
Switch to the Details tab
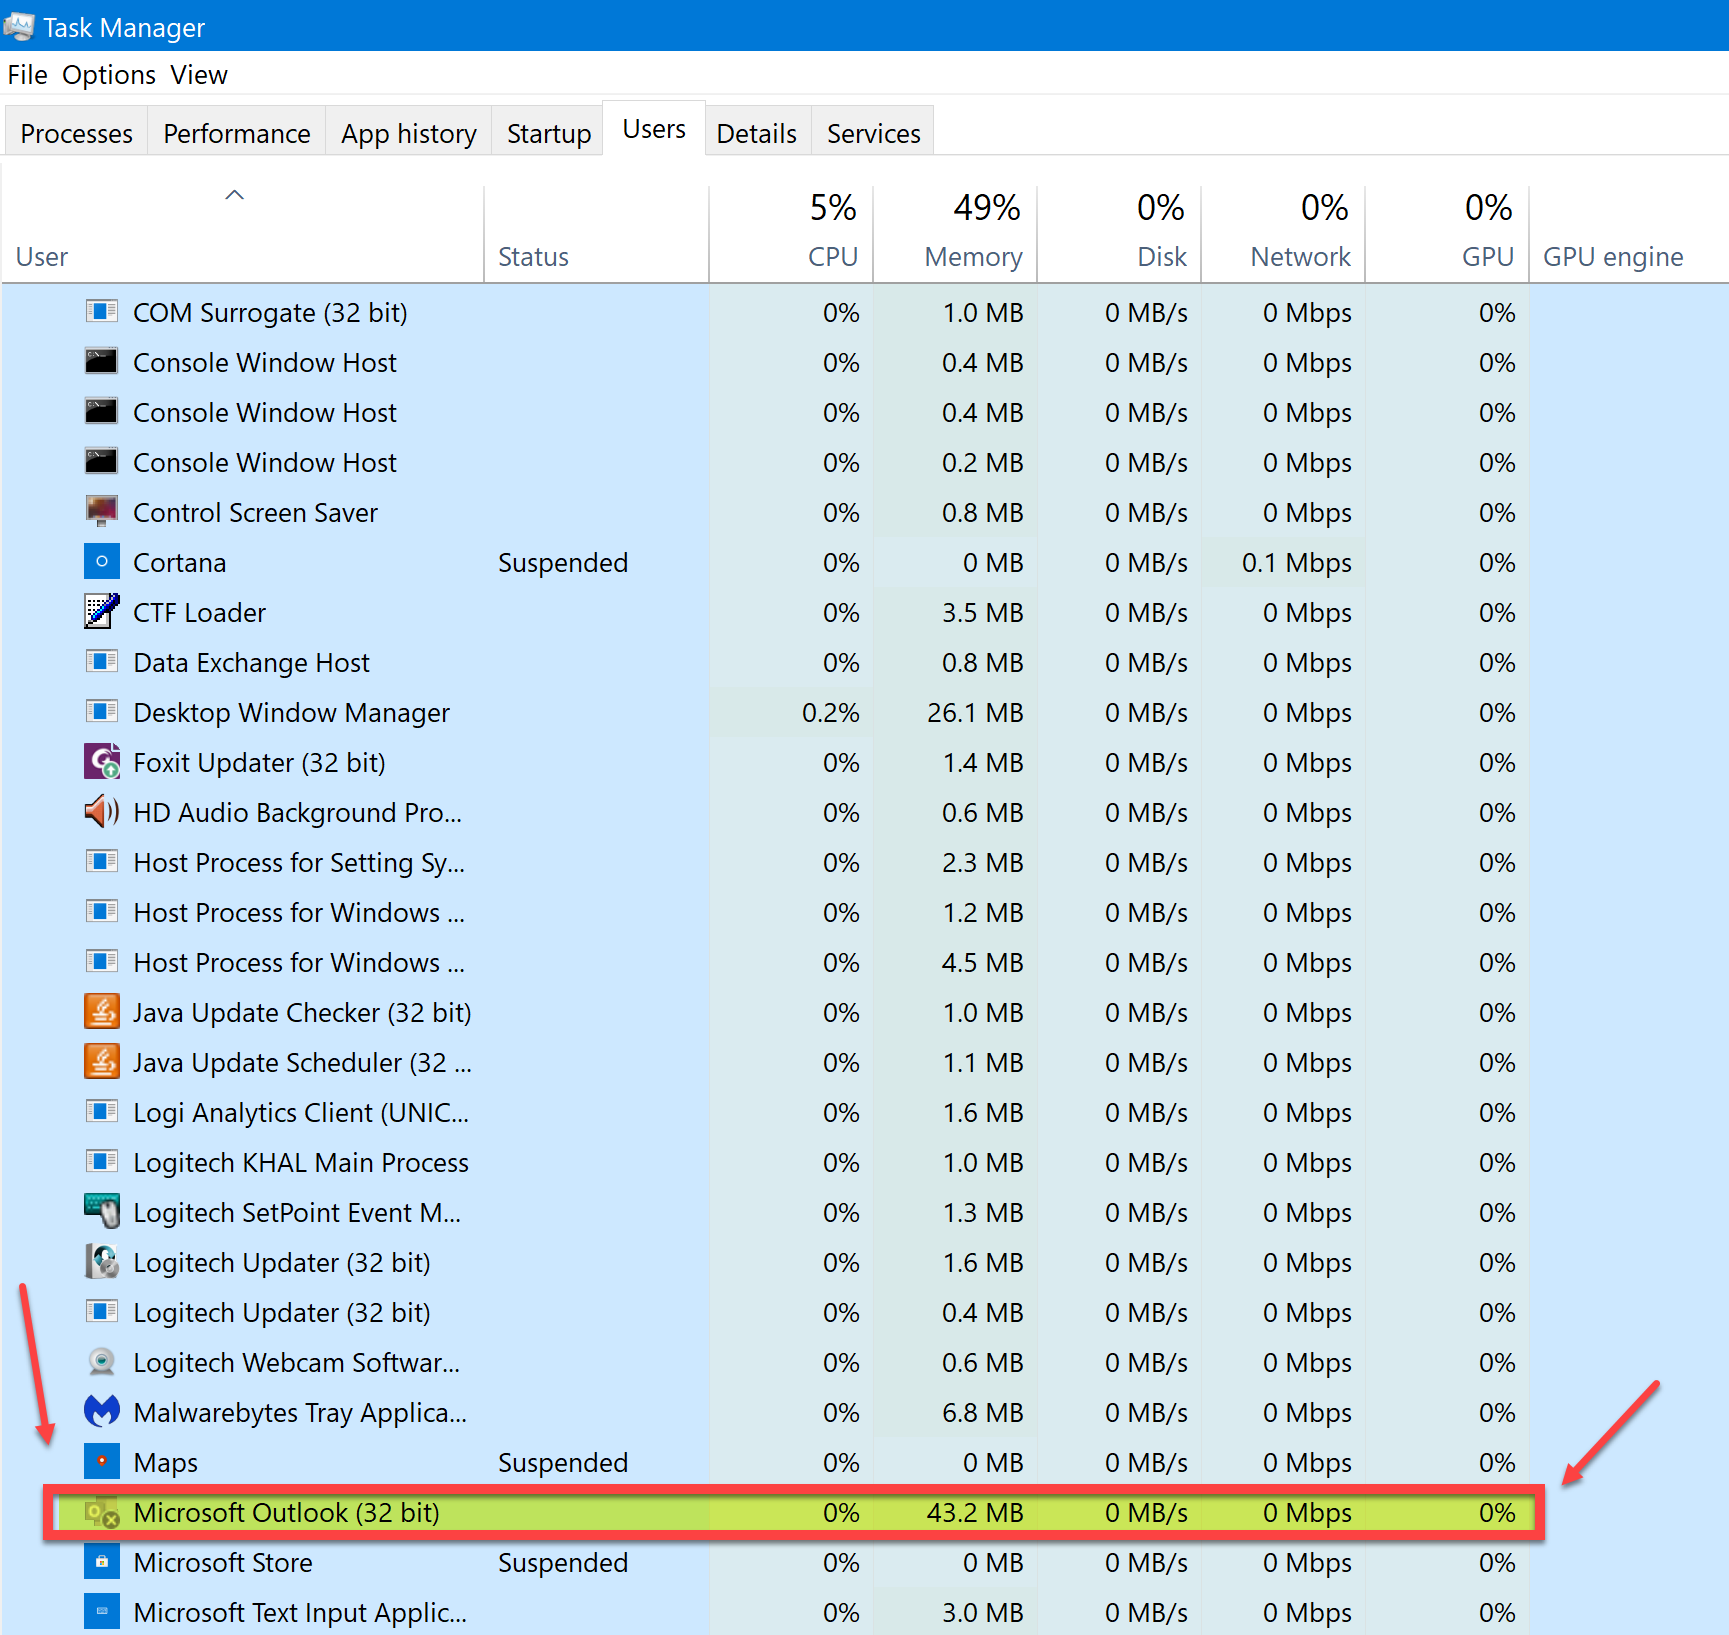(757, 133)
